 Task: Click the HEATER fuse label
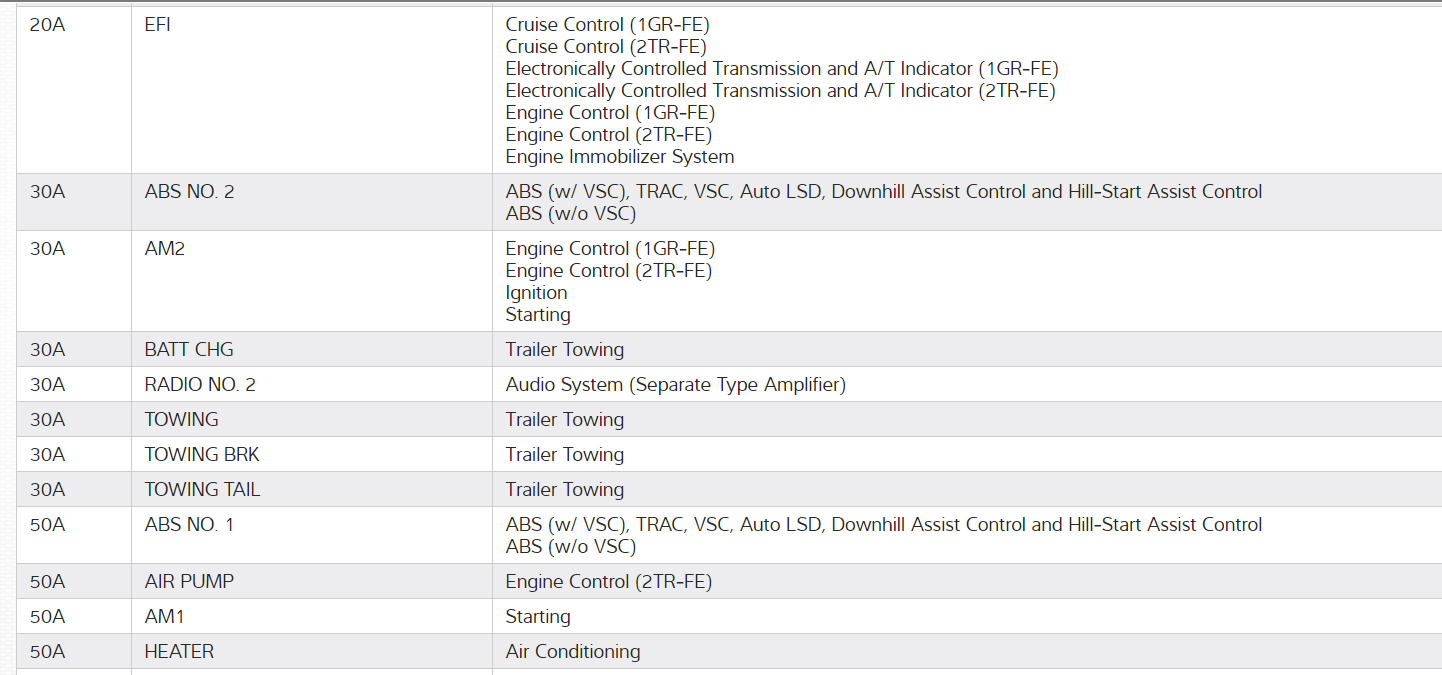coord(179,651)
